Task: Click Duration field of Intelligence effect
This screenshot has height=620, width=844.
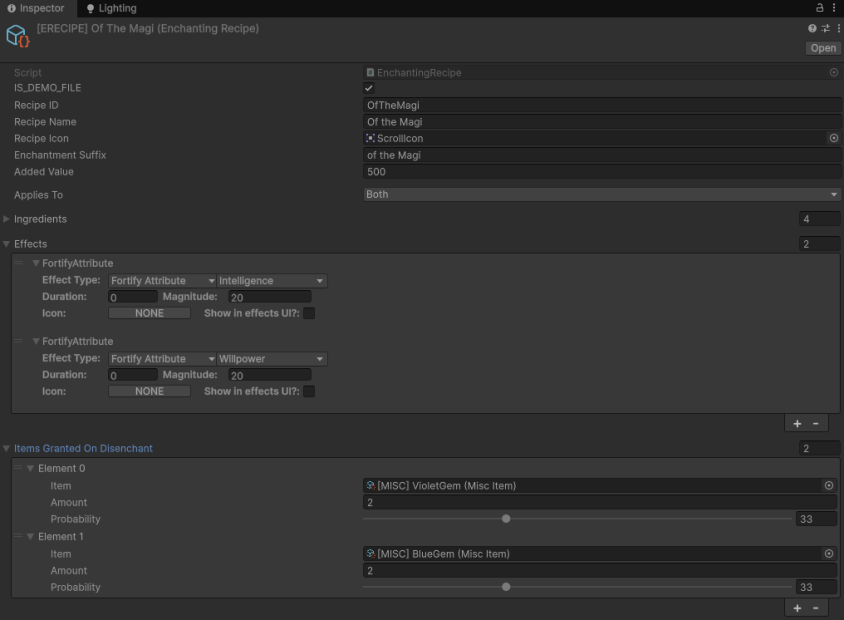Action: 133,297
